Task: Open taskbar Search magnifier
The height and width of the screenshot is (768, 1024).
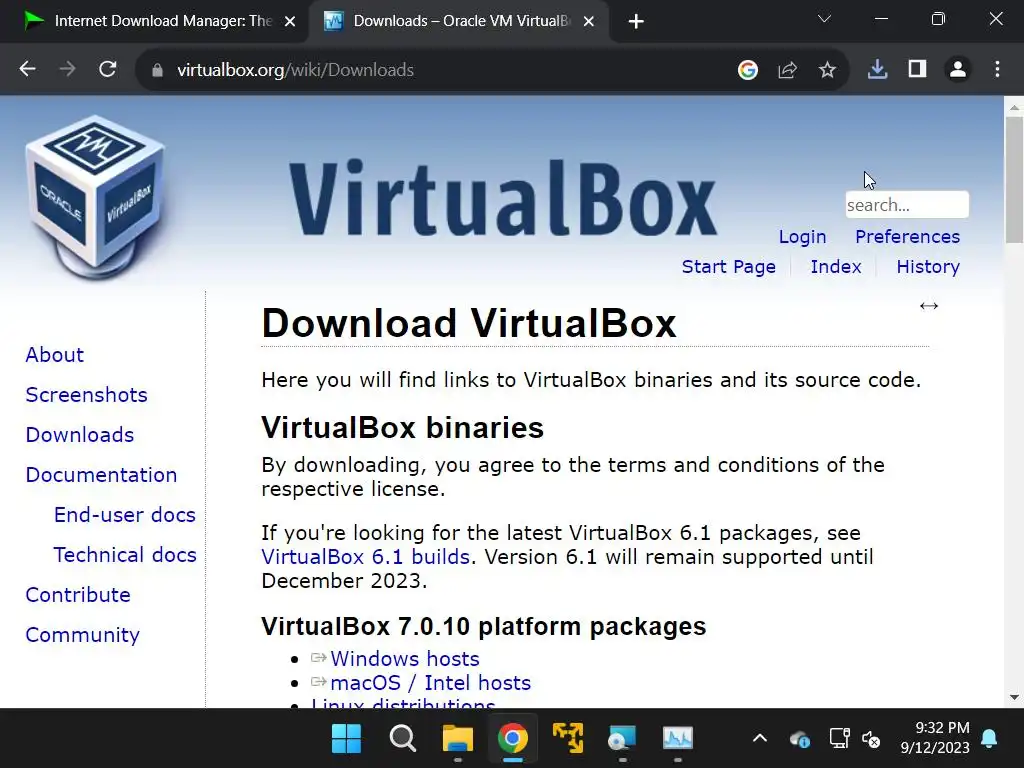Action: [x=402, y=739]
